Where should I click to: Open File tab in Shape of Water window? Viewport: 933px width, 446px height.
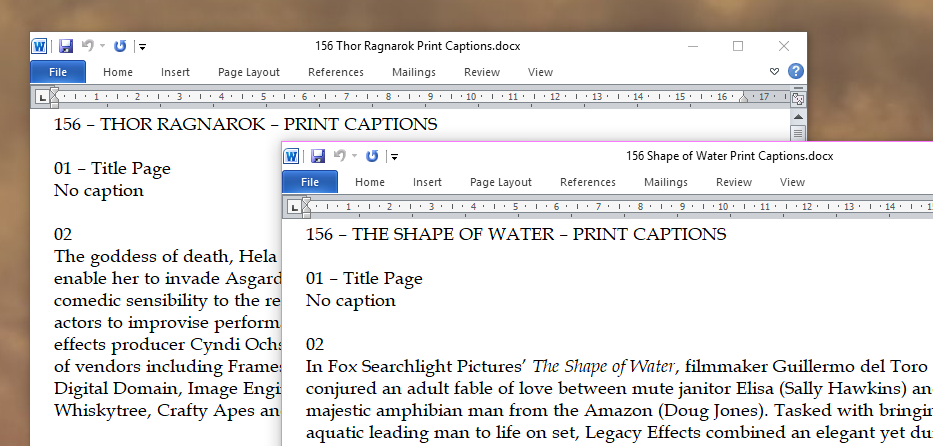[310, 182]
